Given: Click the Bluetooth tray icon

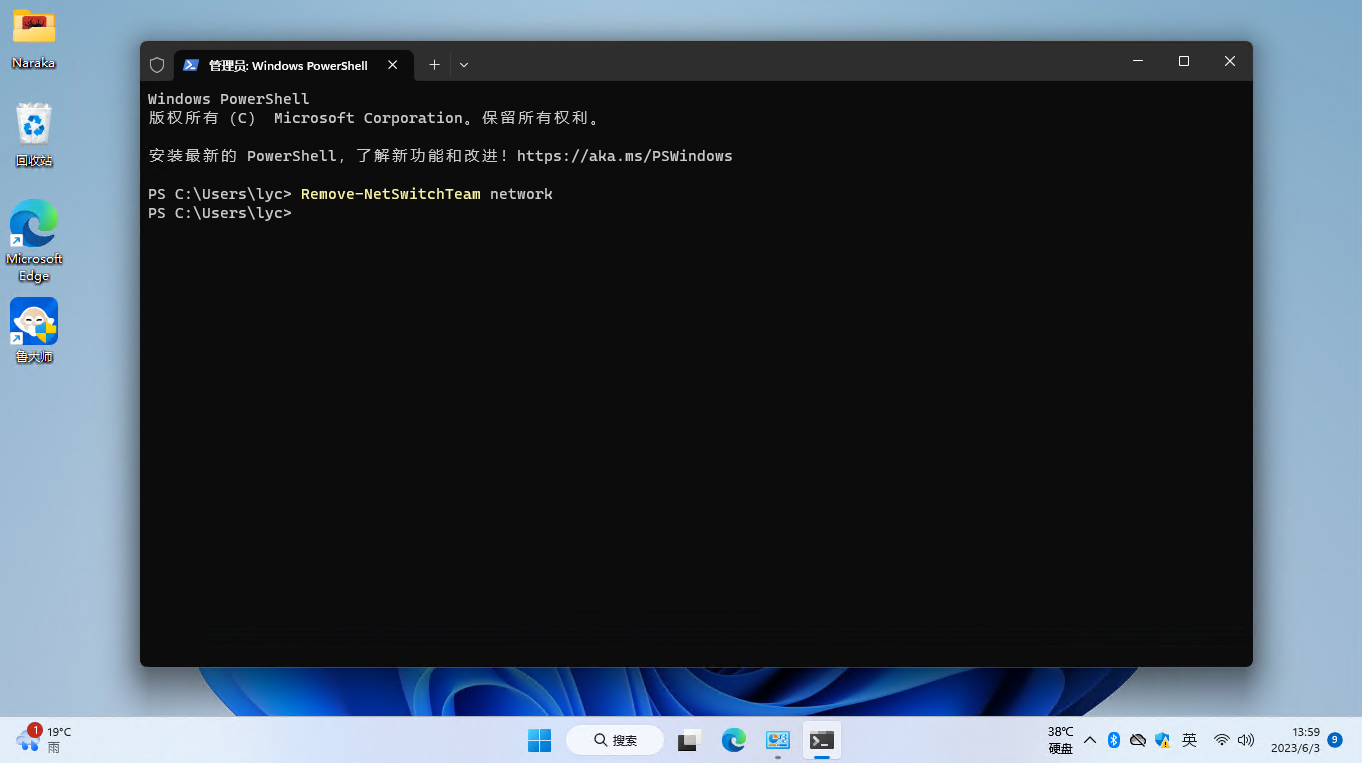Looking at the screenshot, I should 1114,740.
